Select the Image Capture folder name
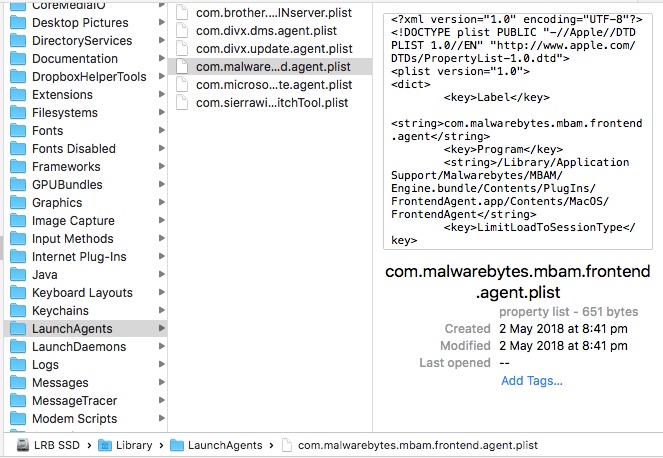The height and width of the screenshot is (458, 663). coord(73,221)
